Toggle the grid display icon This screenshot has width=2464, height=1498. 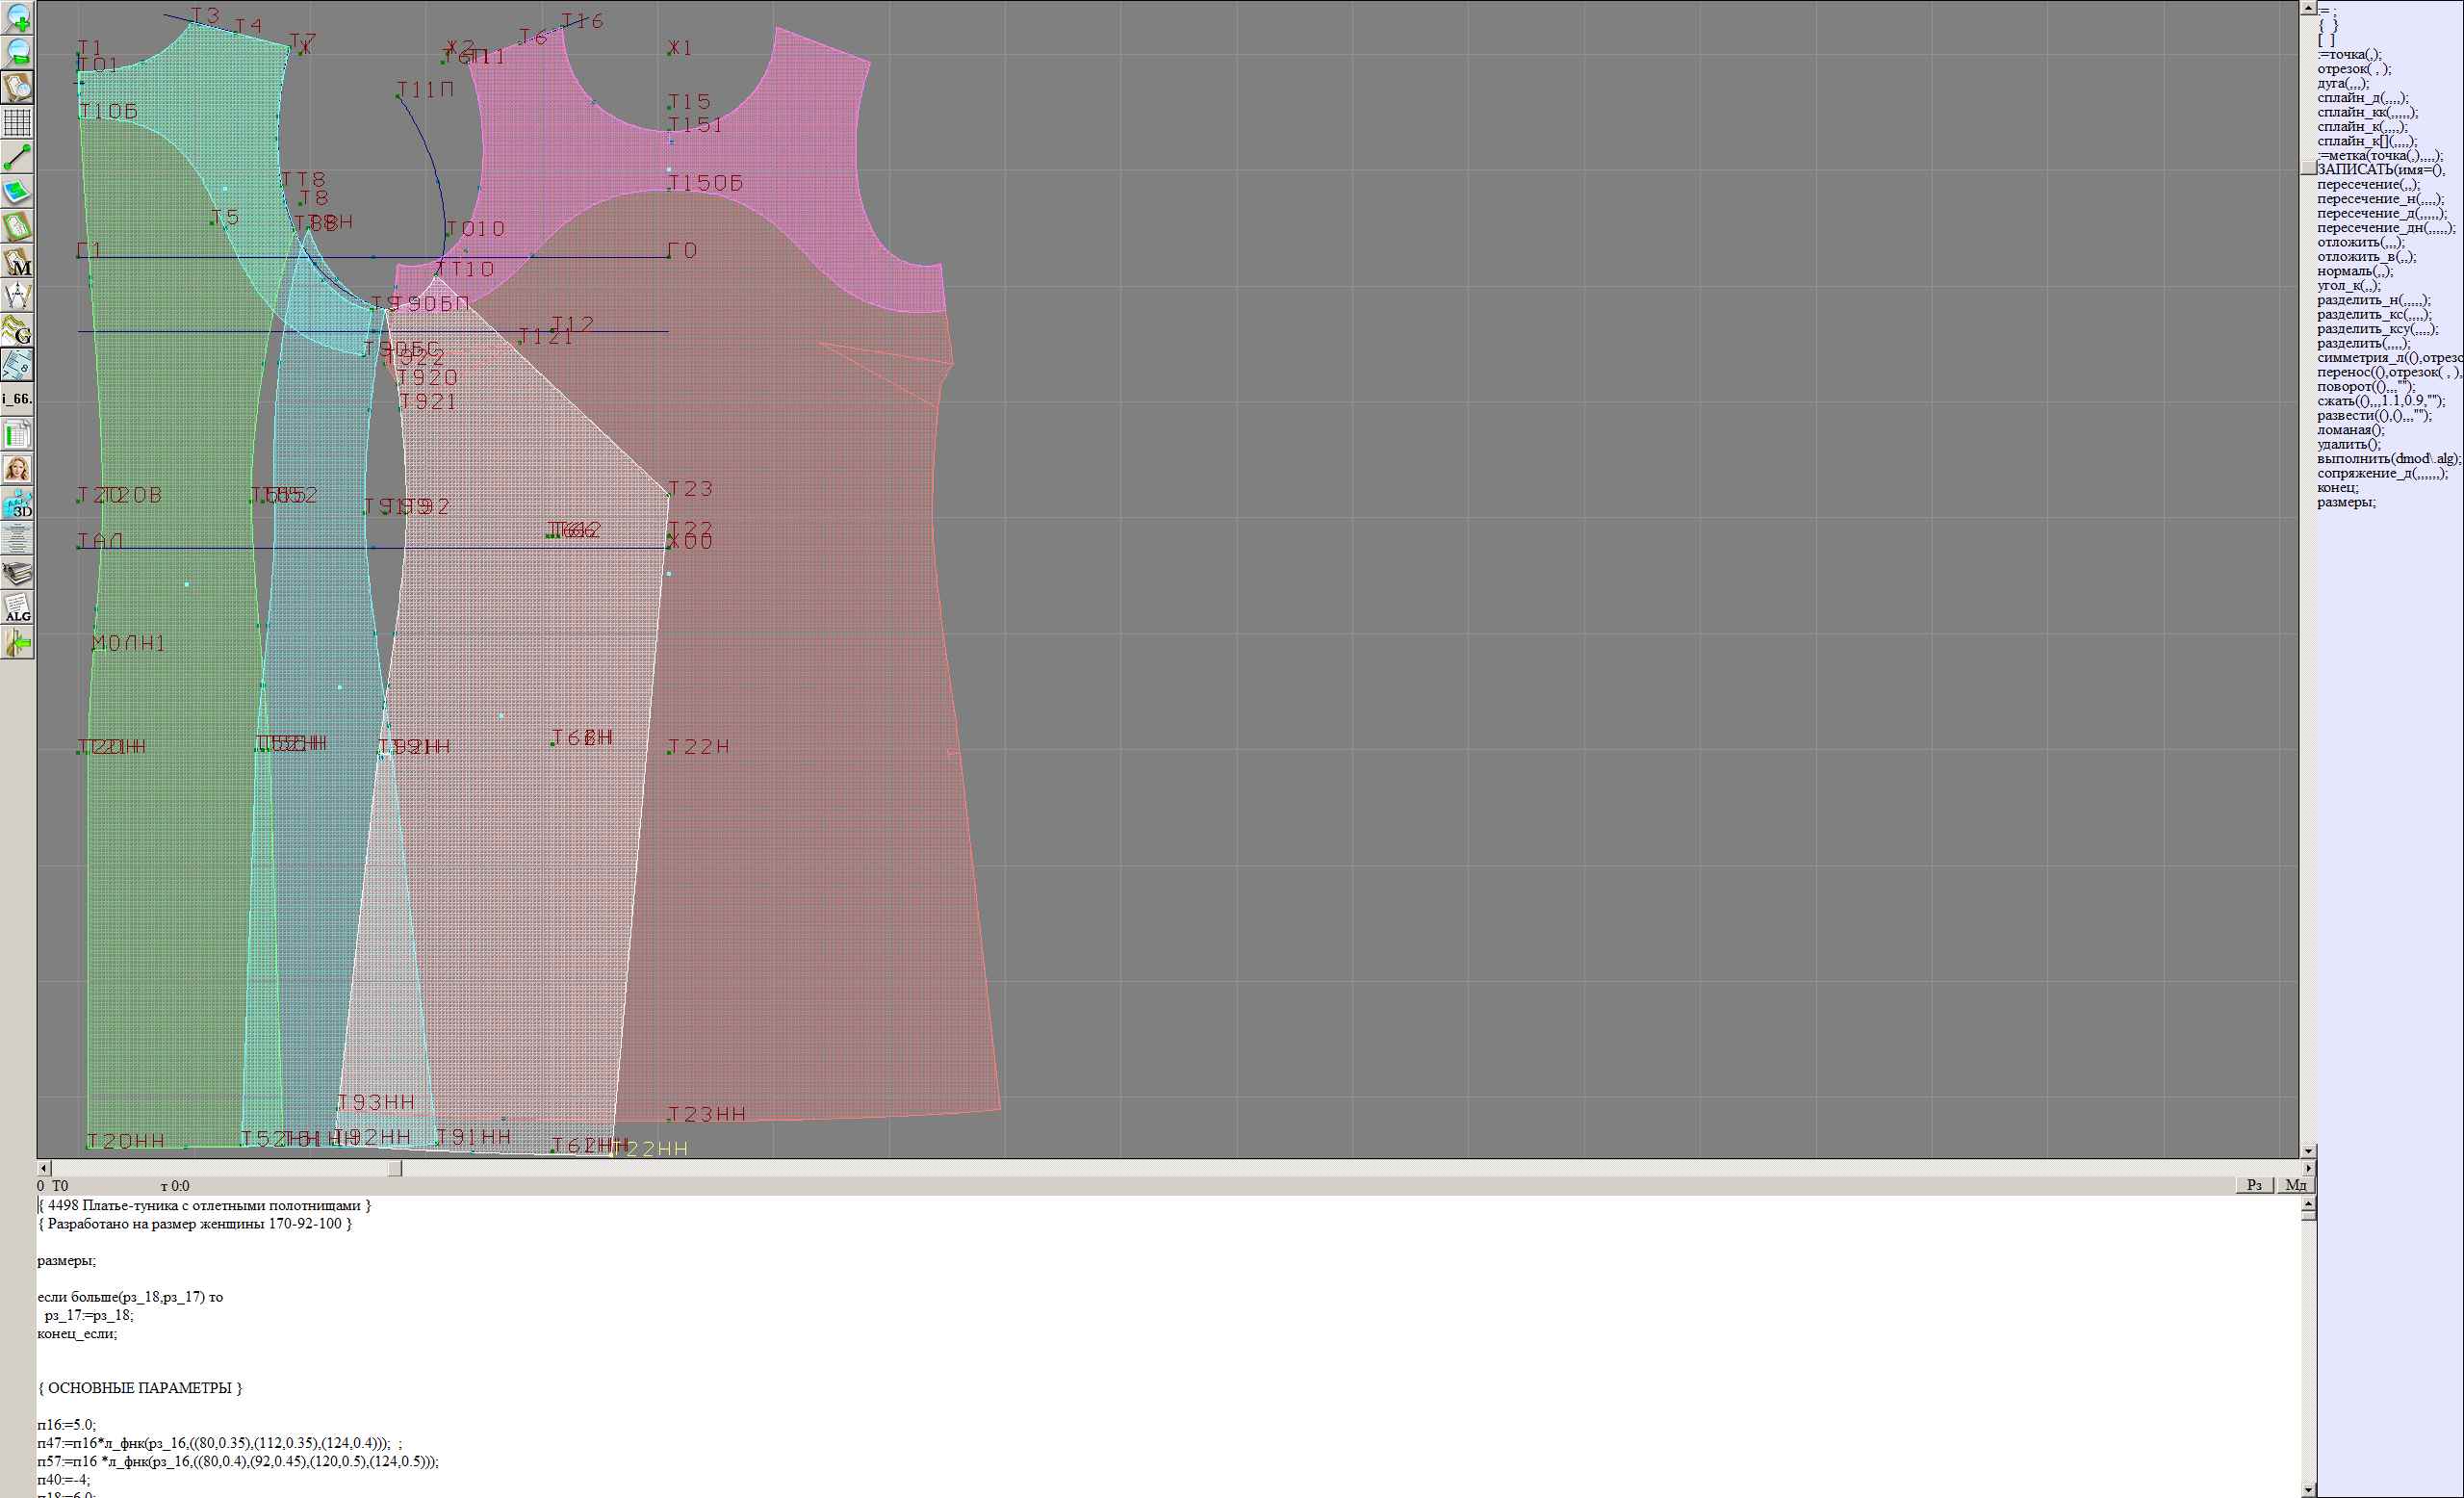17,122
